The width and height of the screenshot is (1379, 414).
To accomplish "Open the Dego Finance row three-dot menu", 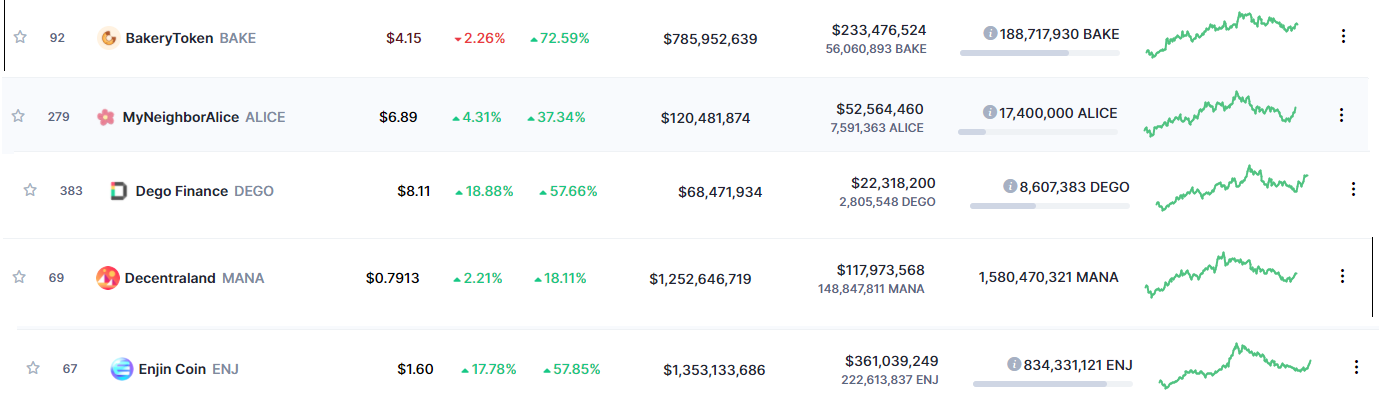I will 1353,188.
